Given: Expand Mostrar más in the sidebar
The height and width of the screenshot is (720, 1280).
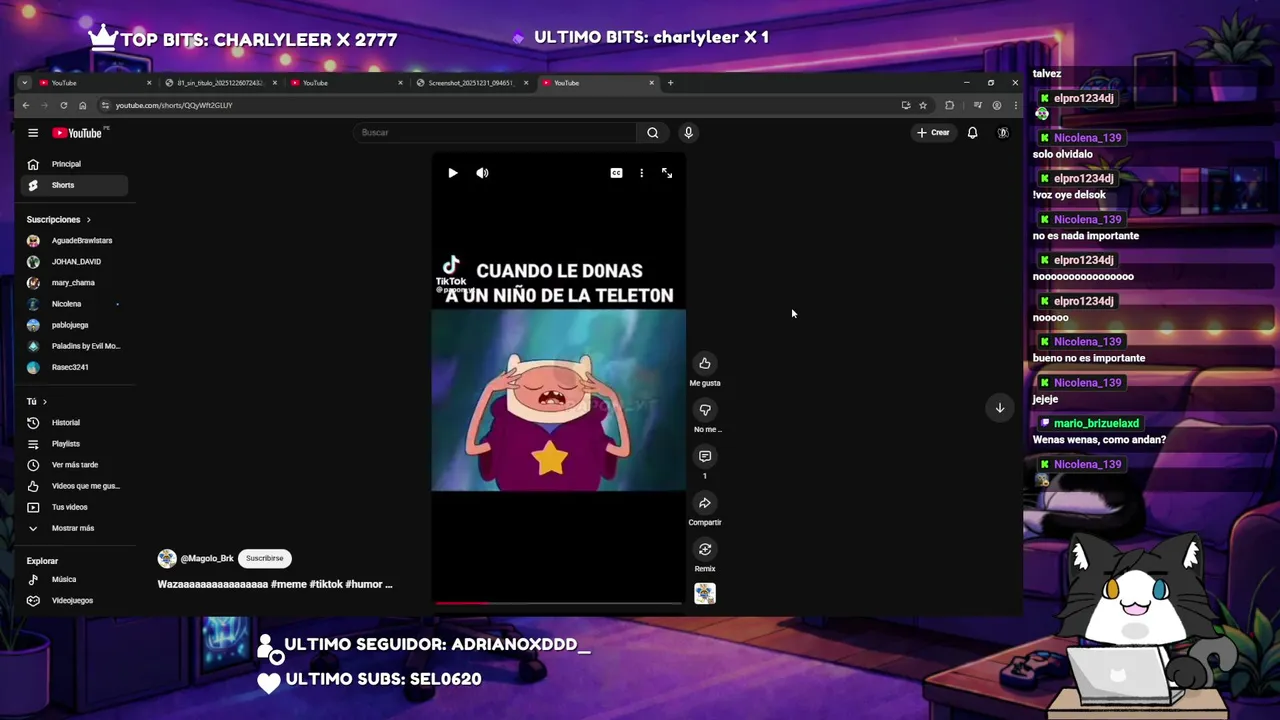Looking at the screenshot, I should (x=74, y=528).
